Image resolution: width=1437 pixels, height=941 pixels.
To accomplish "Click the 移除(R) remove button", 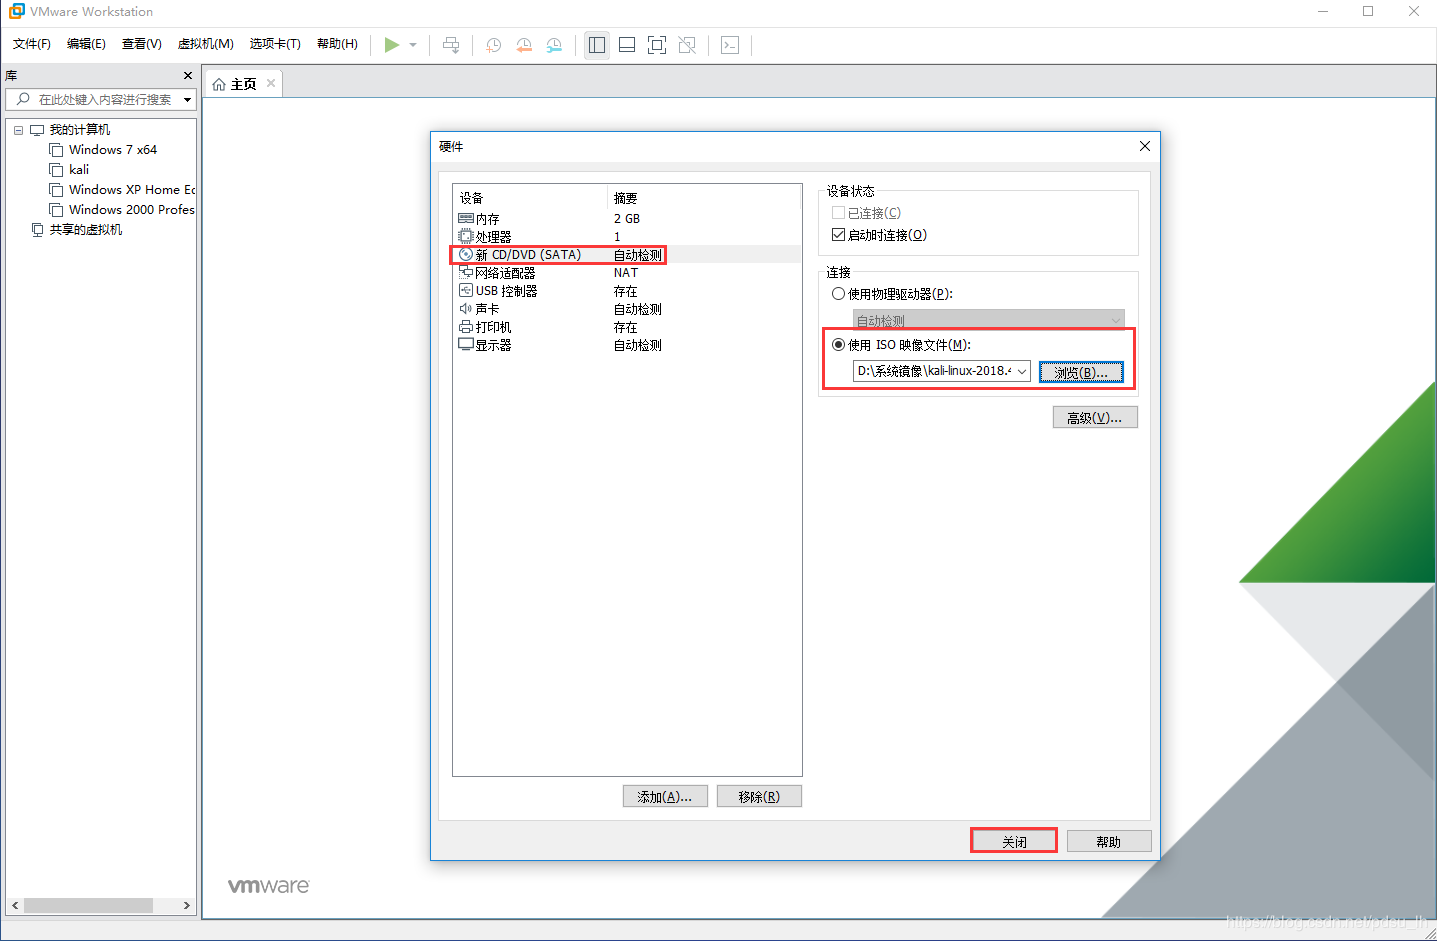I will (759, 797).
